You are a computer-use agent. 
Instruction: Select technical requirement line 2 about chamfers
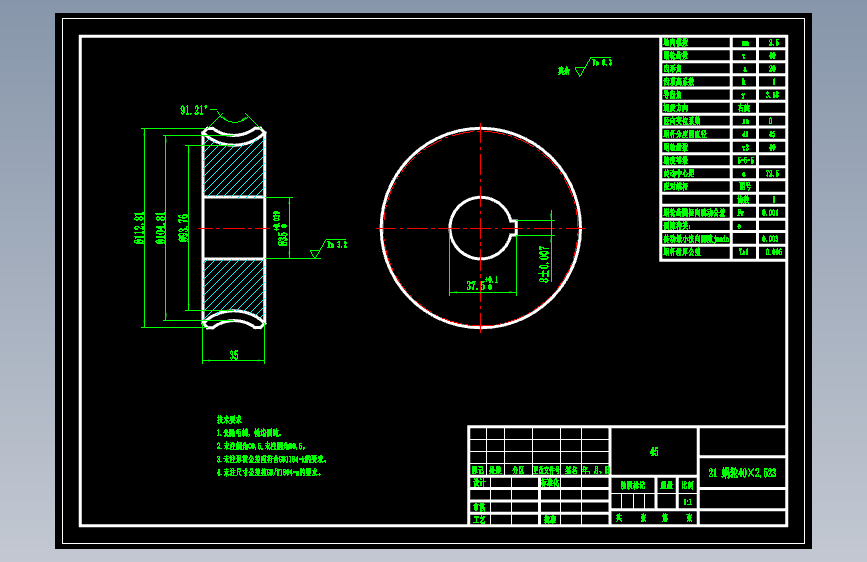click(x=261, y=446)
